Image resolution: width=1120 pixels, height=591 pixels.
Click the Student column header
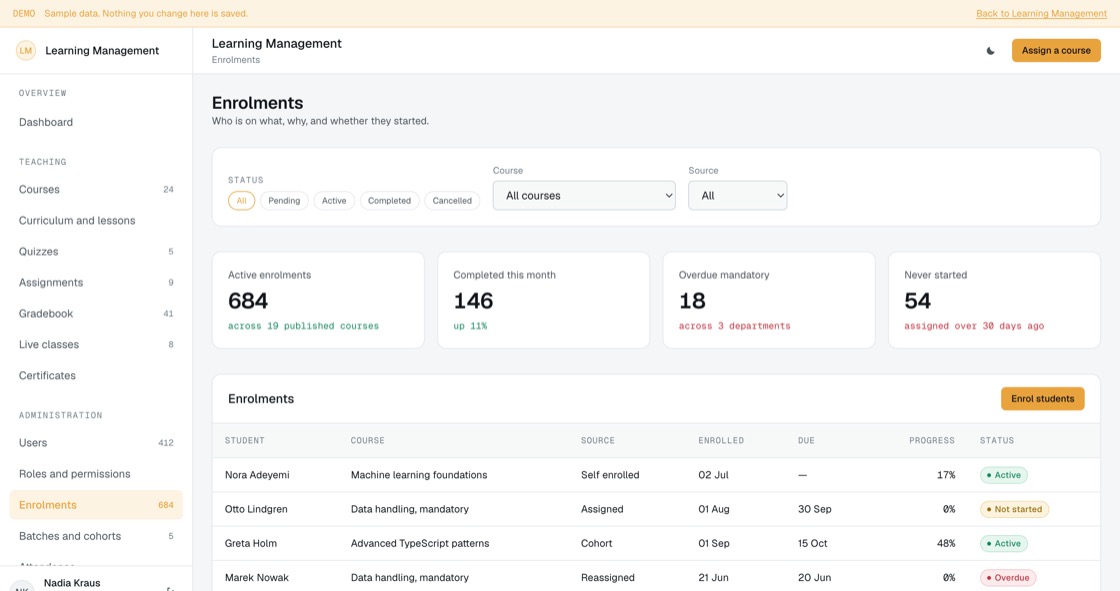click(x=245, y=441)
